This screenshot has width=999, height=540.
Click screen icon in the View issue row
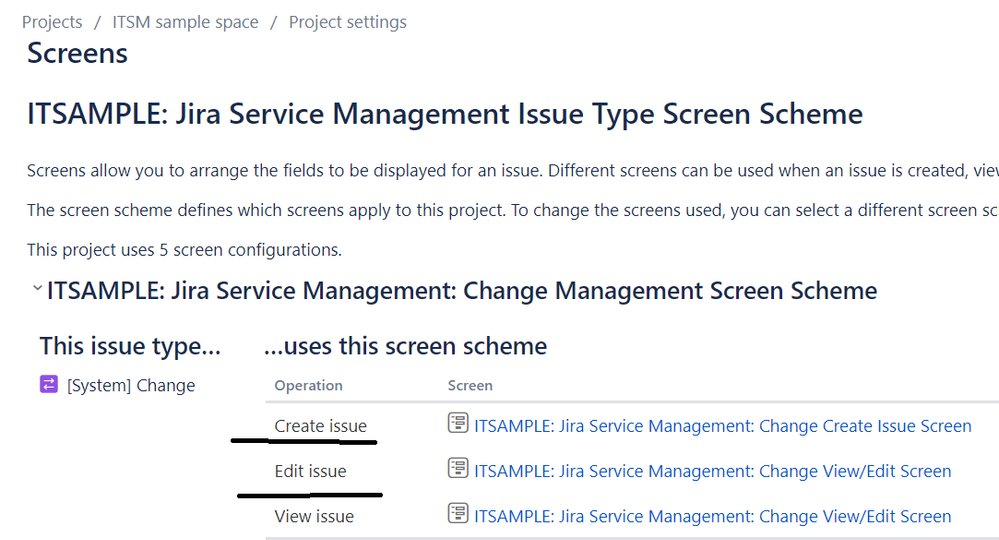coord(458,514)
